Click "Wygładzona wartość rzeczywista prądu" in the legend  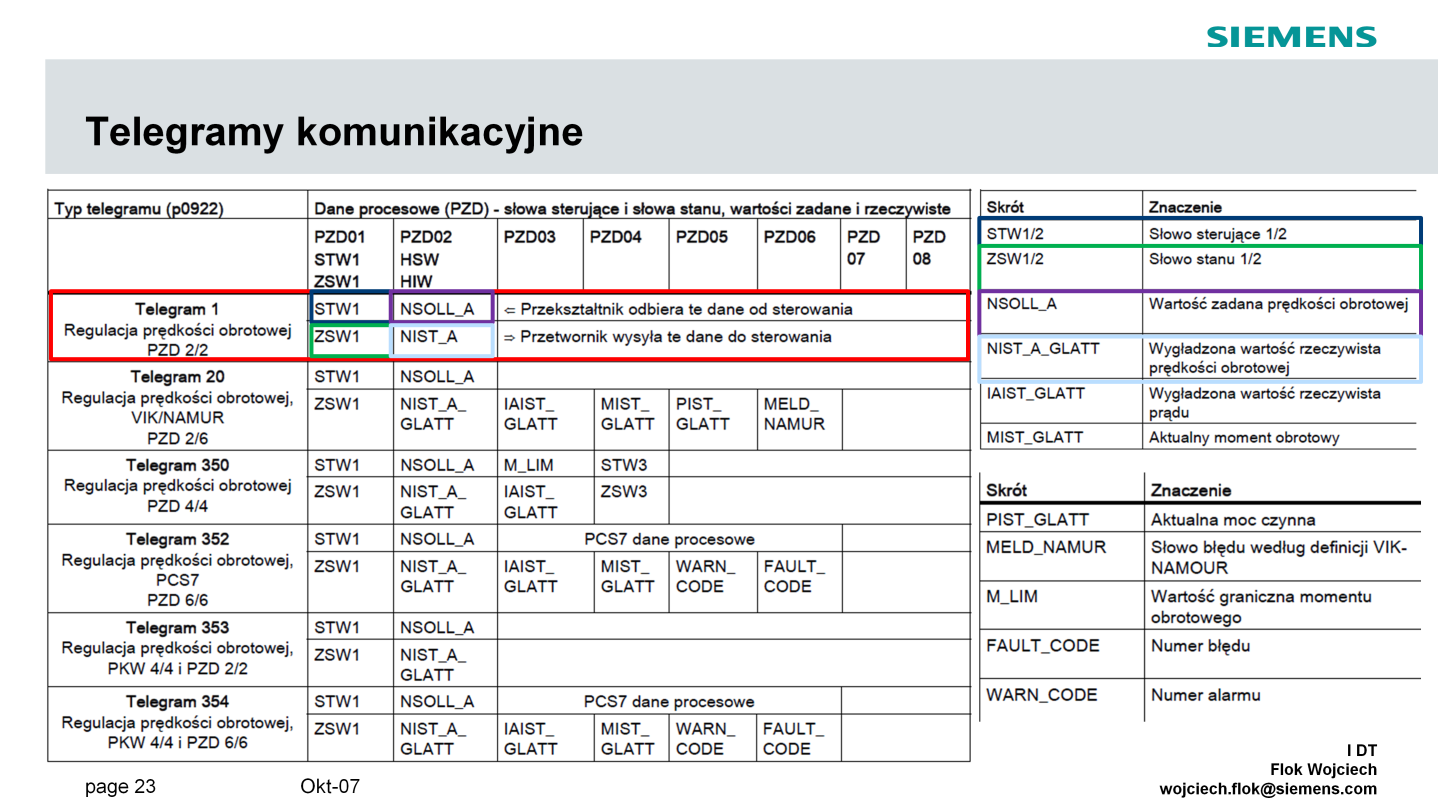pos(1265,403)
